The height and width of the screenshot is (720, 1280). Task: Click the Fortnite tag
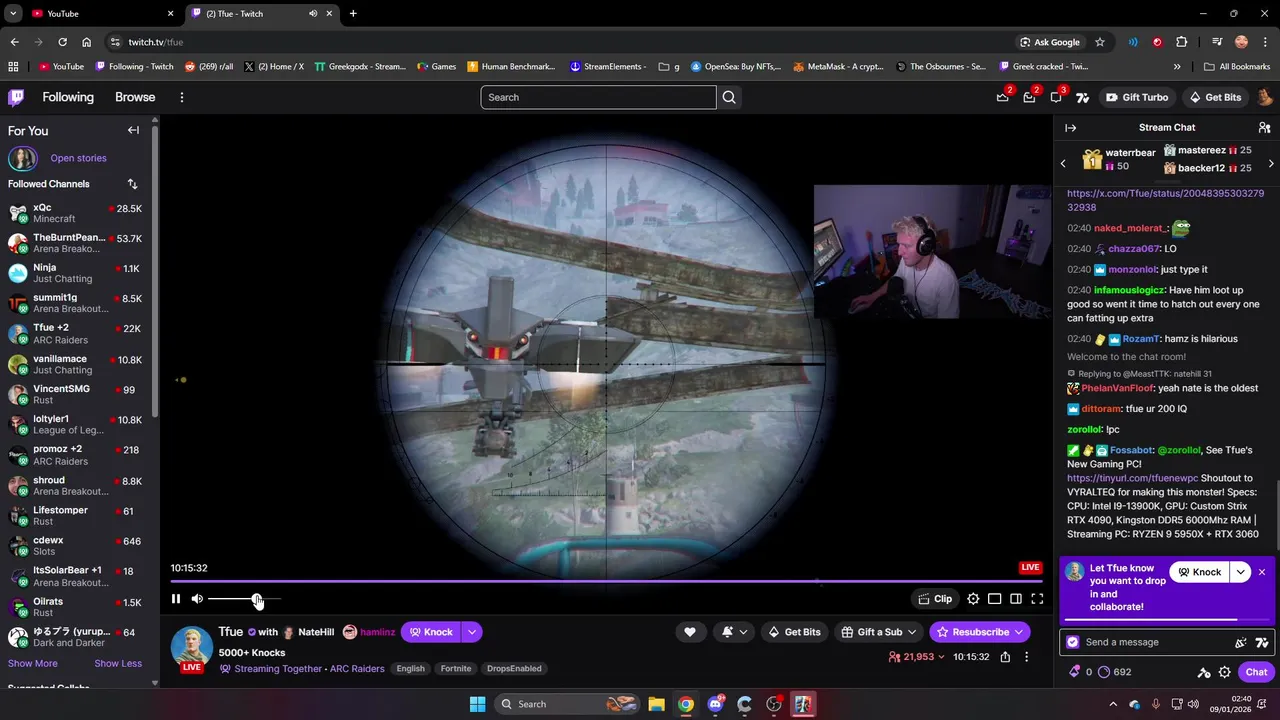456,669
